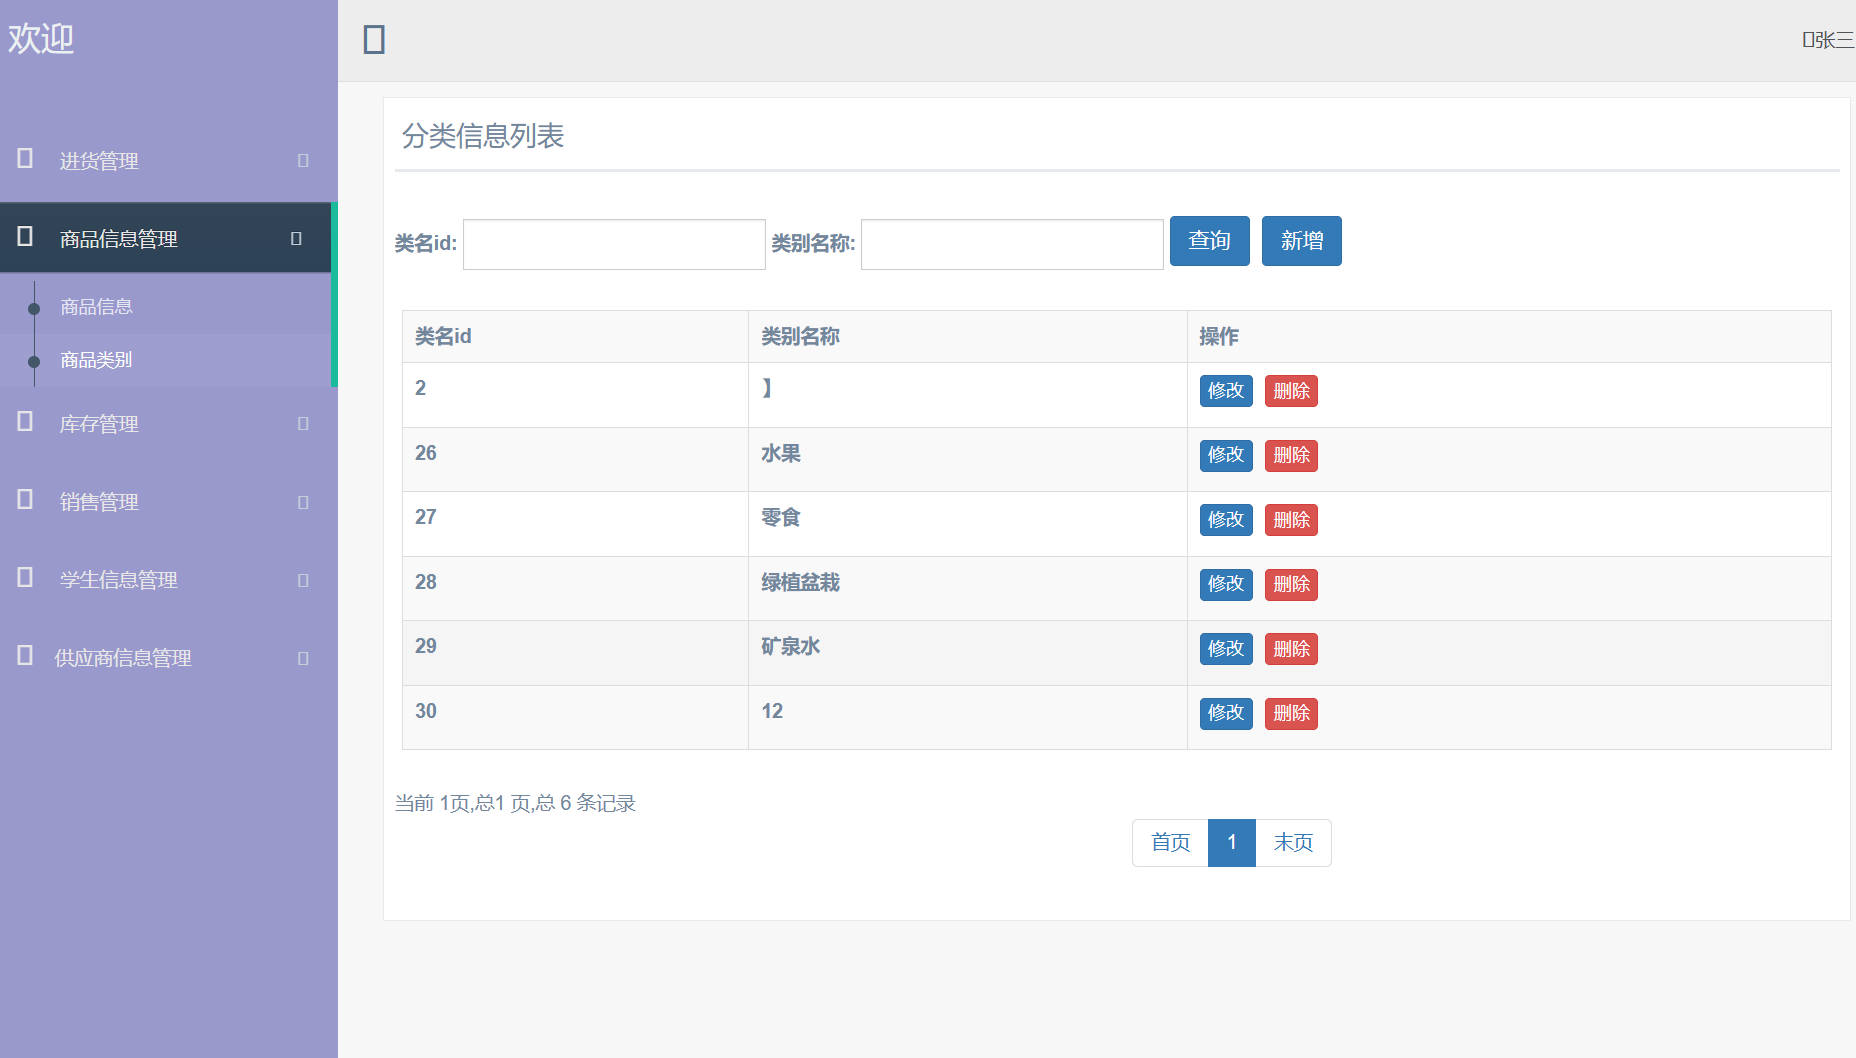Click the top-left hamburger menu icon

coord(373,38)
